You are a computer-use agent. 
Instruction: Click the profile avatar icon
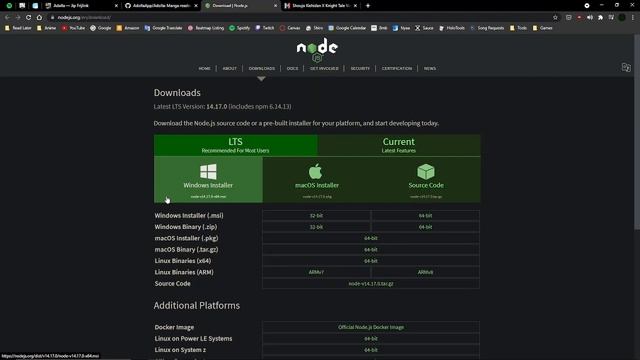[x=622, y=18]
